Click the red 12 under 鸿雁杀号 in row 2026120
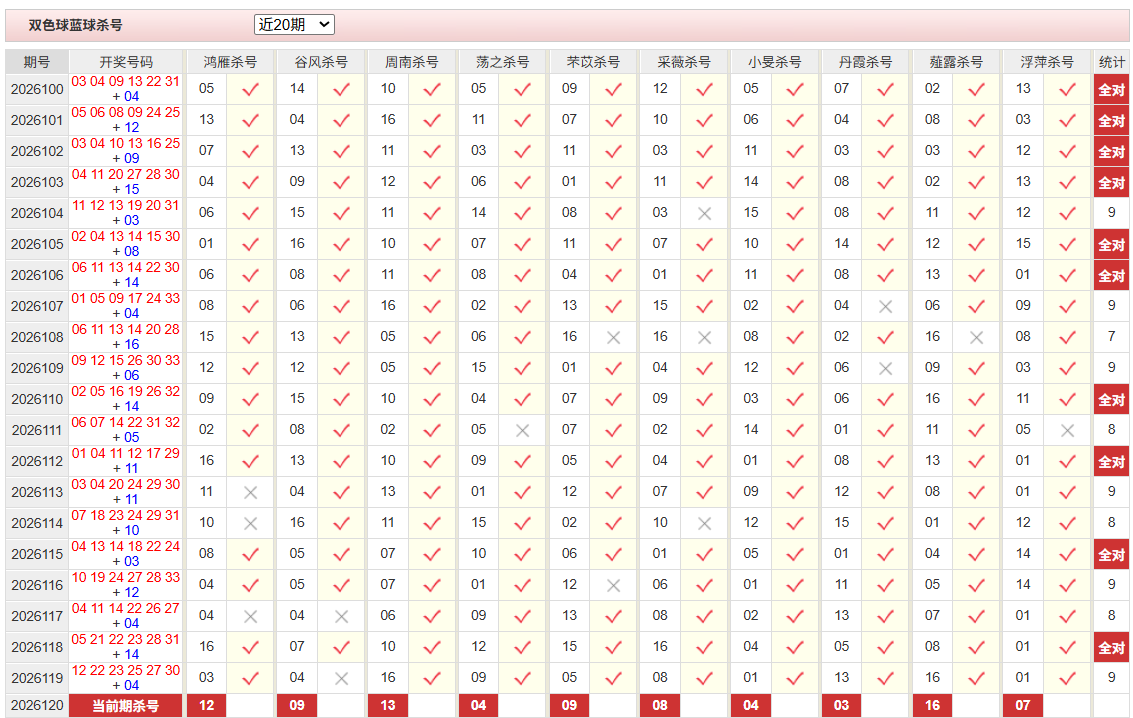1133x718 pixels. click(207, 706)
